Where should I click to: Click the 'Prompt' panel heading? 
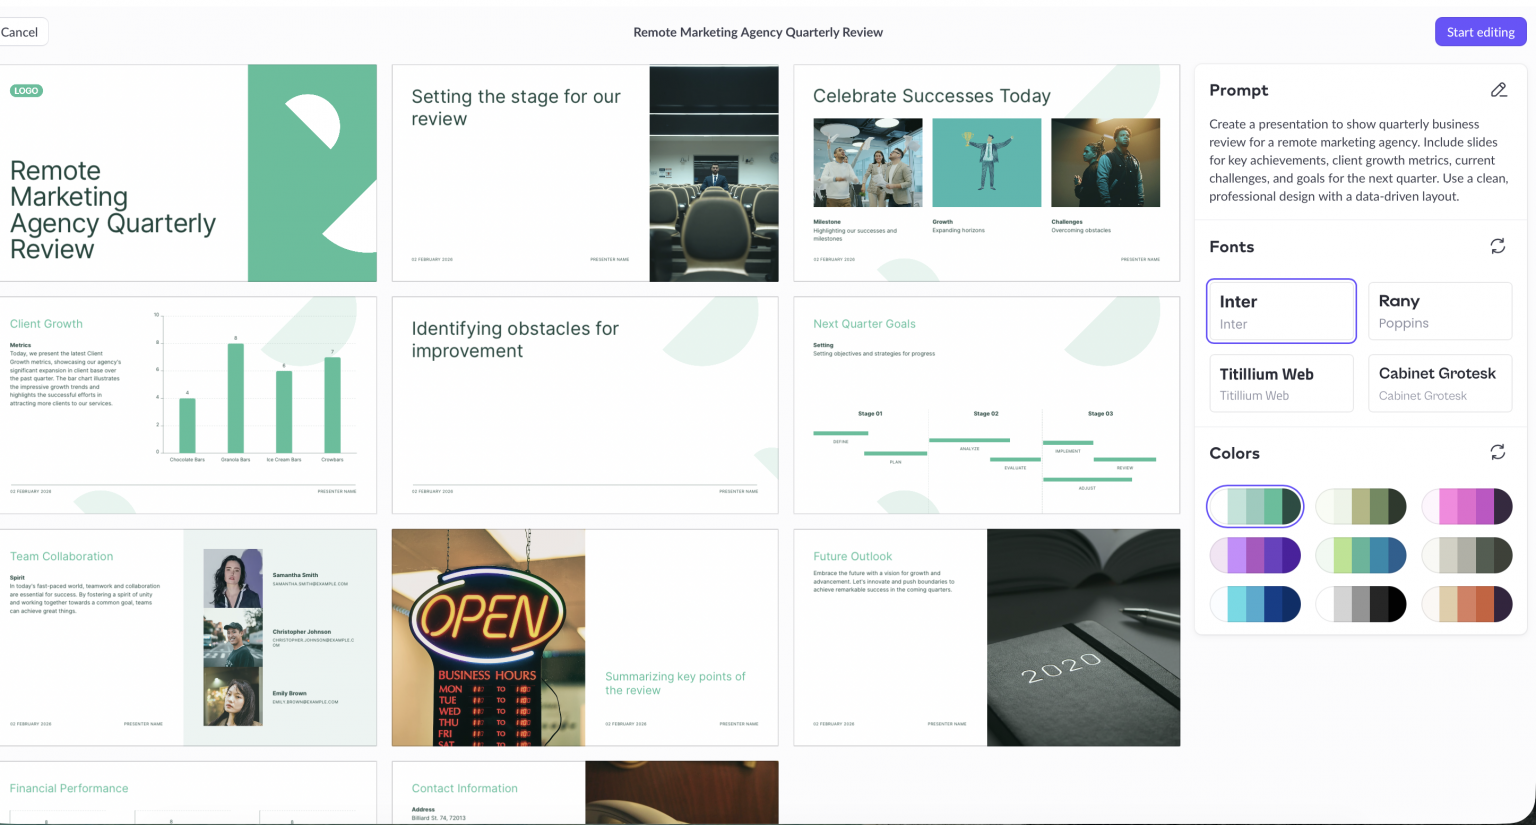[1238, 90]
